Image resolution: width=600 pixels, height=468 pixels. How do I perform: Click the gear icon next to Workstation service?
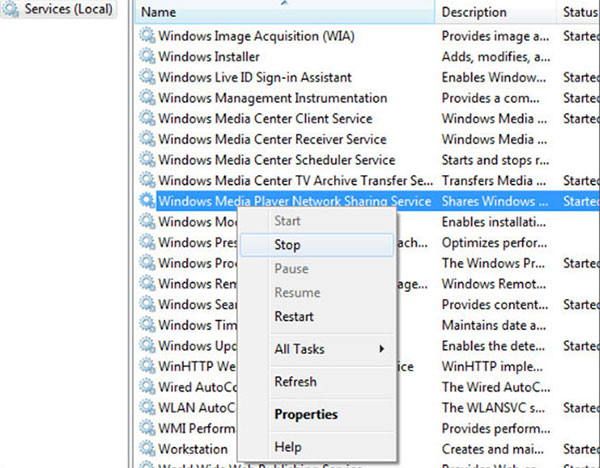pos(147,448)
